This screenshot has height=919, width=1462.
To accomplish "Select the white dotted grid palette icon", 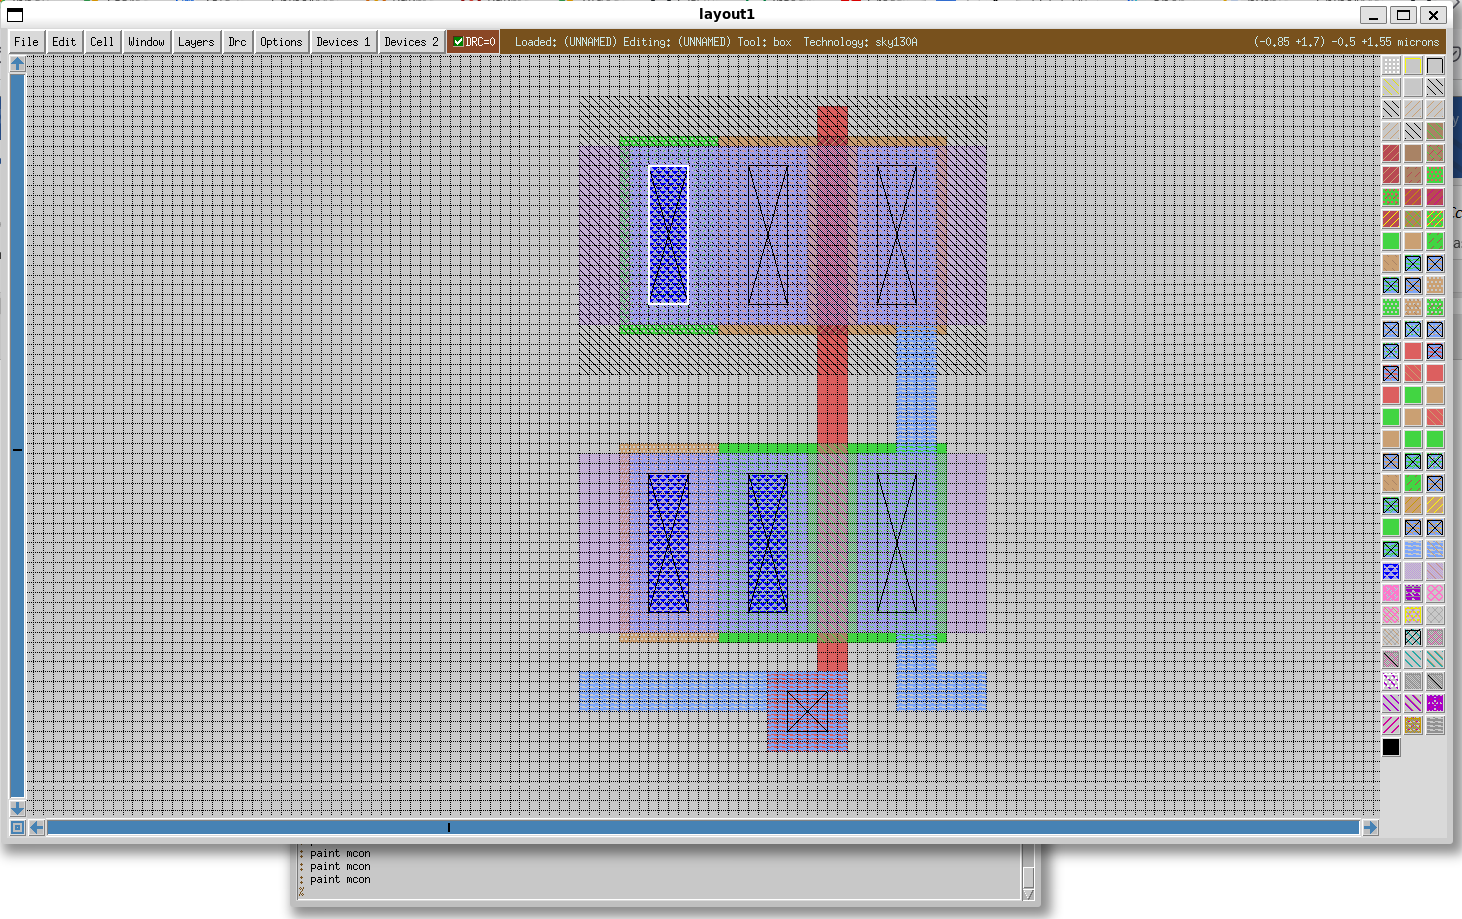I will [1391, 65].
